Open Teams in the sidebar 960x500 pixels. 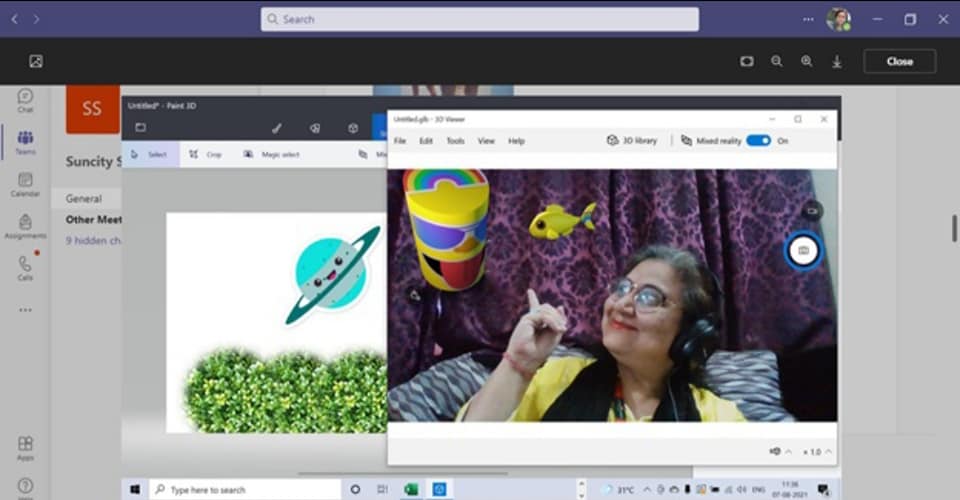(x=25, y=142)
